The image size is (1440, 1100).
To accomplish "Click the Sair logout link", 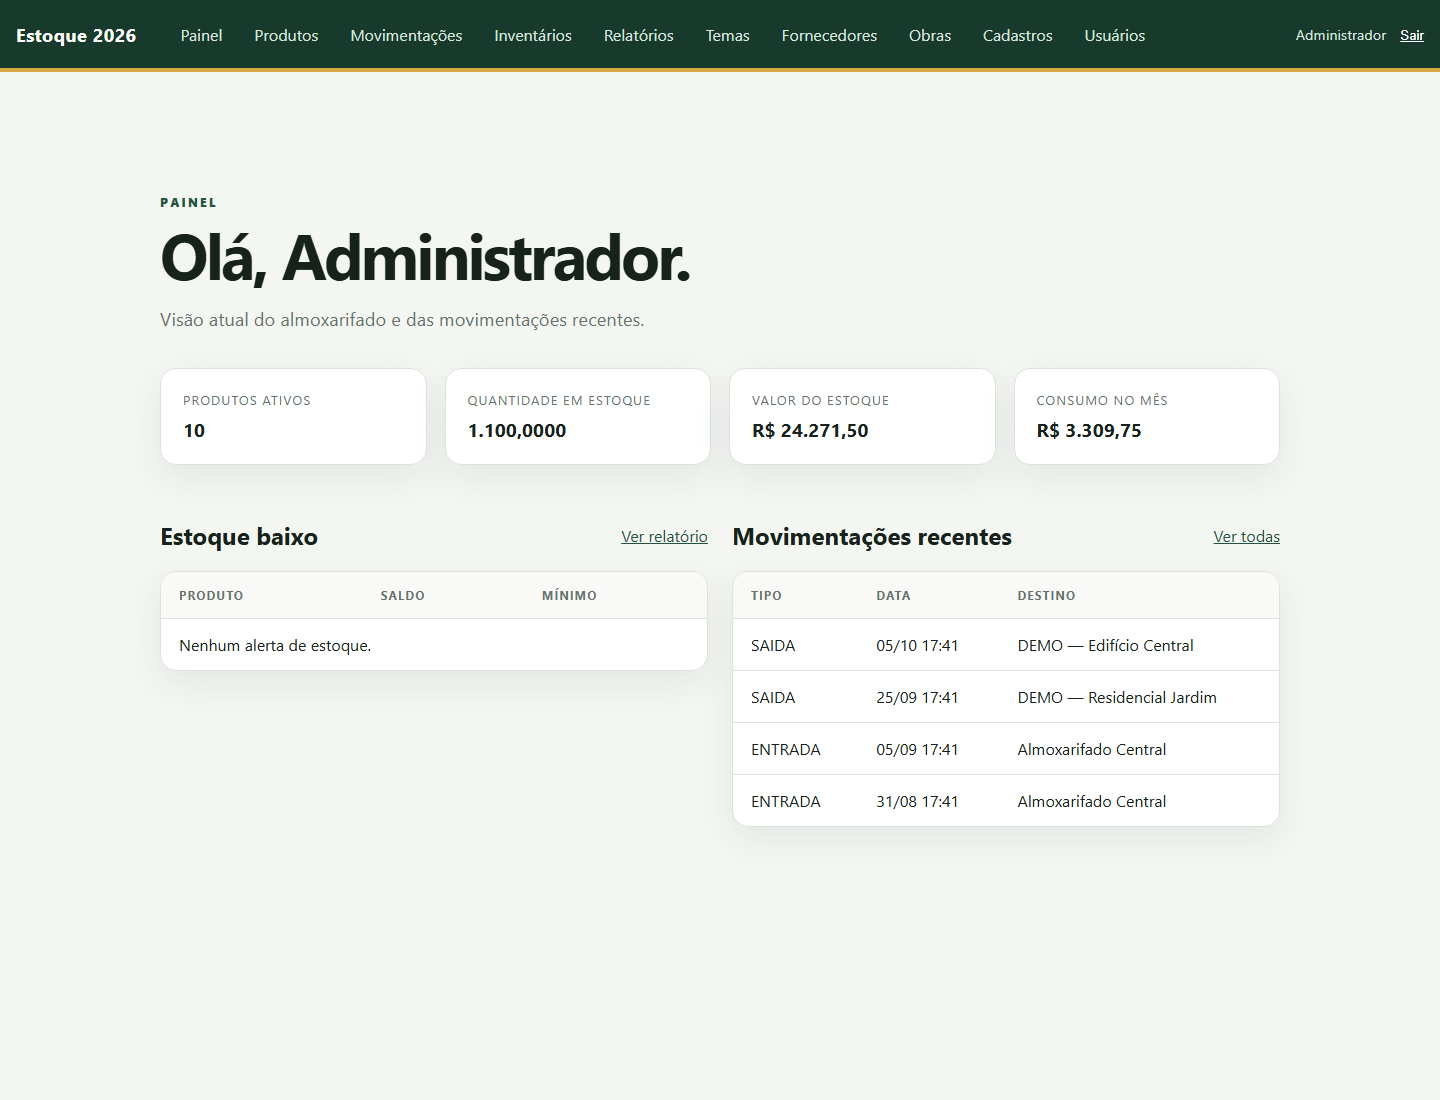I will pyautogui.click(x=1412, y=35).
